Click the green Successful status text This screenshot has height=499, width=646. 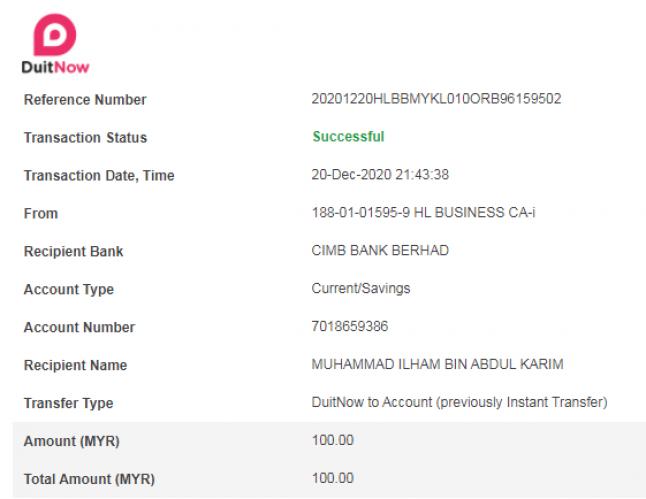pos(349,136)
